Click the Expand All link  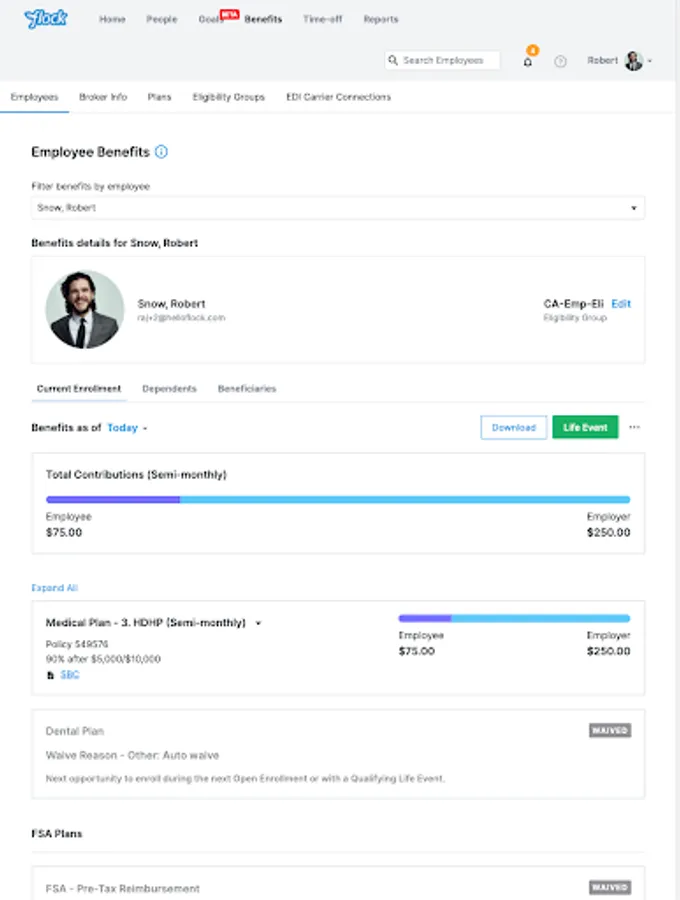pyautogui.click(x=54, y=588)
